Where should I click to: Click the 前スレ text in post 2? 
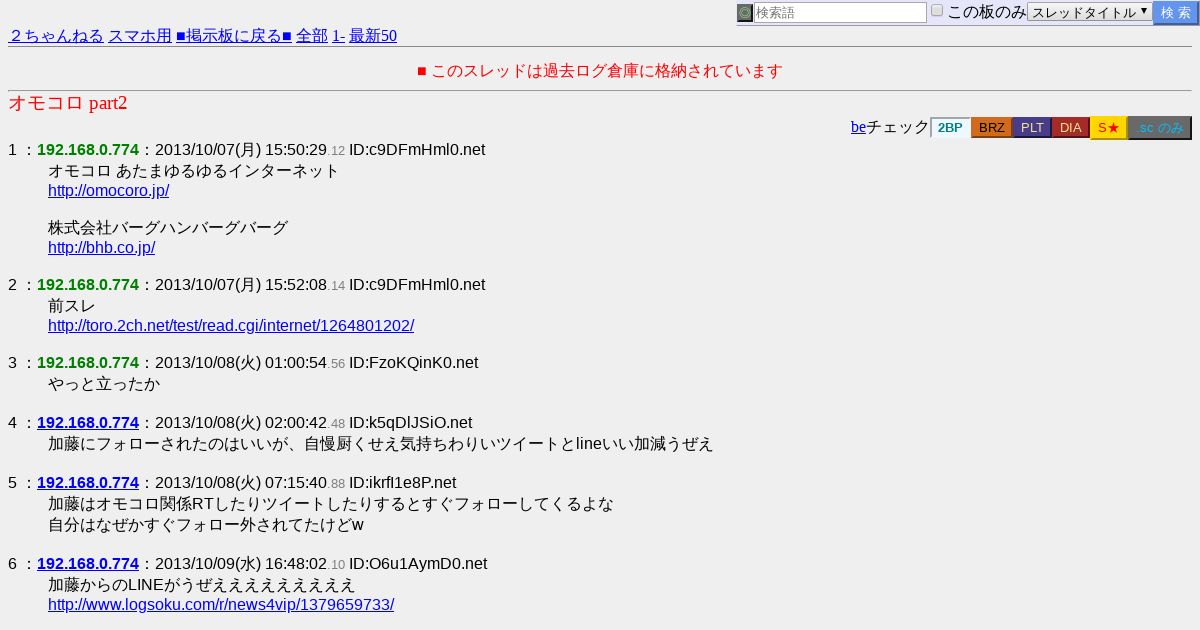[72, 305]
